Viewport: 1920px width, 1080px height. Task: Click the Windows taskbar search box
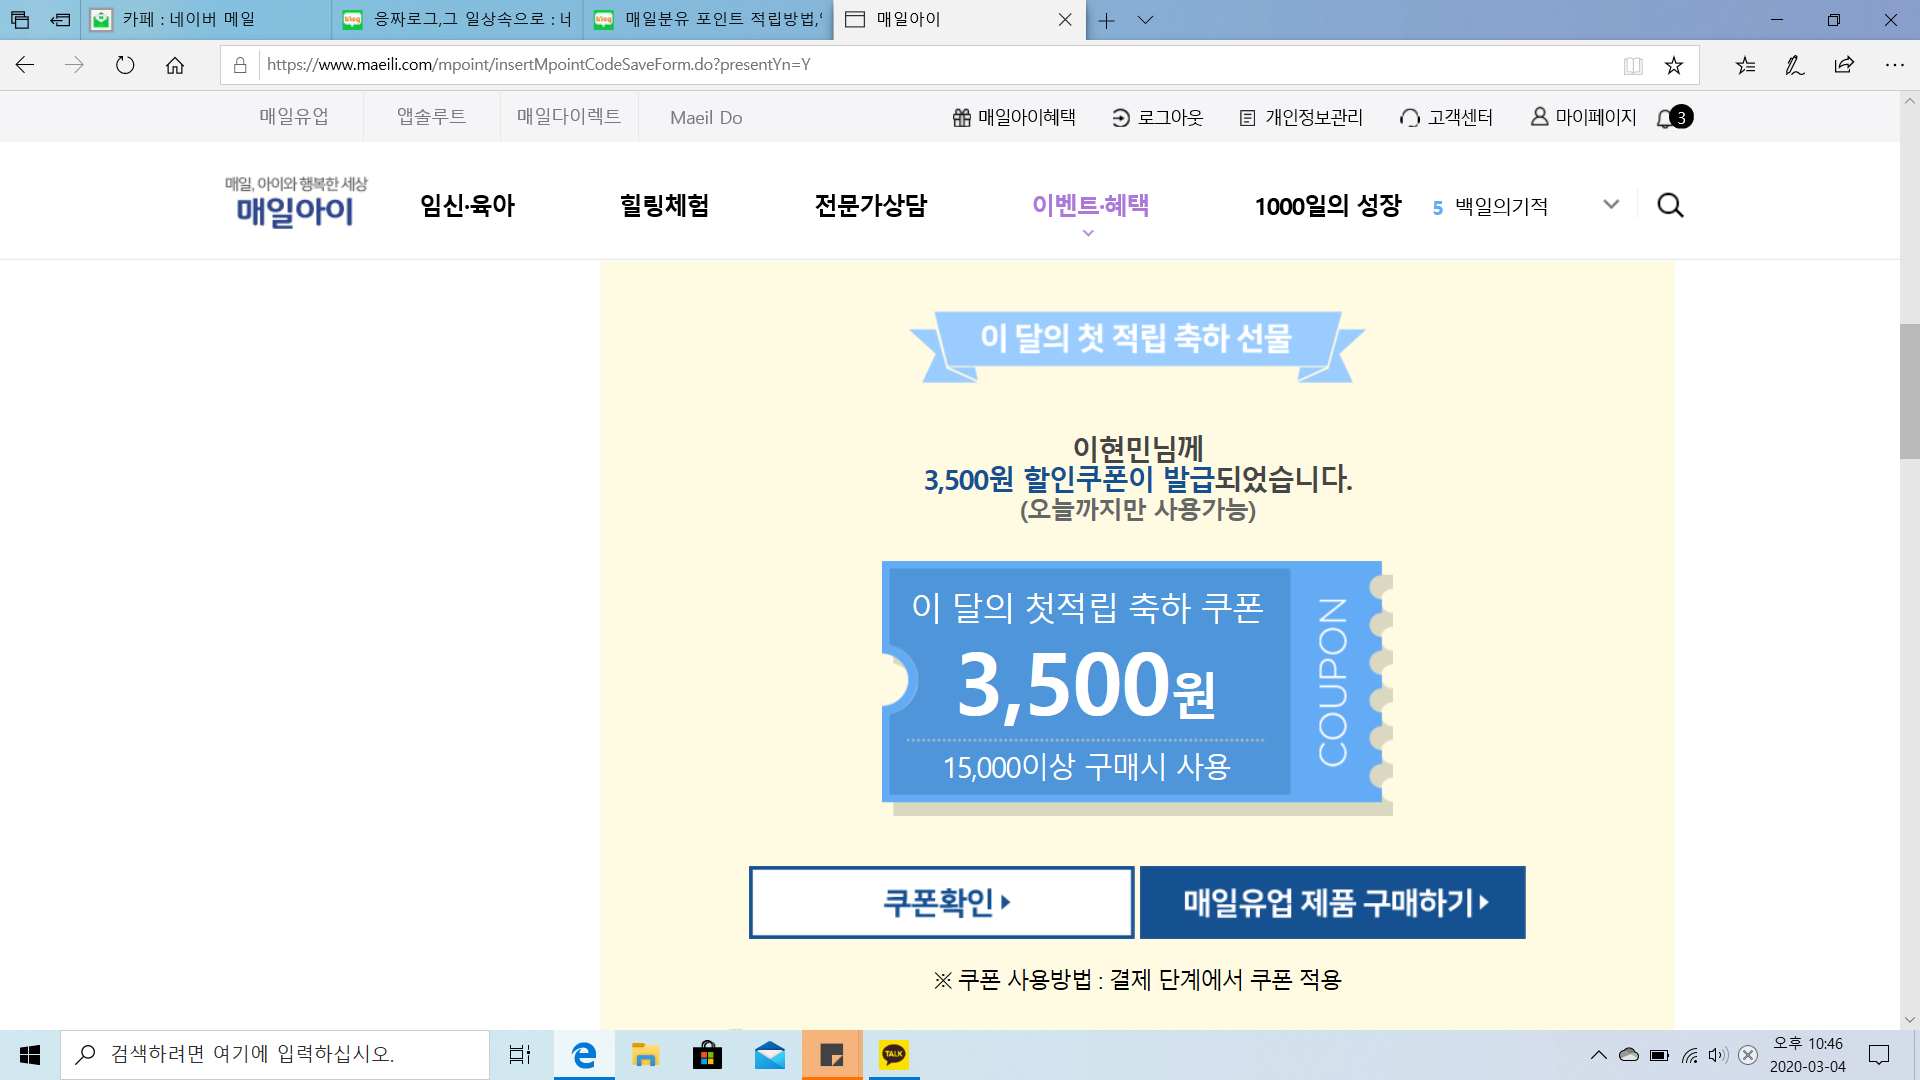coord(275,1055)
